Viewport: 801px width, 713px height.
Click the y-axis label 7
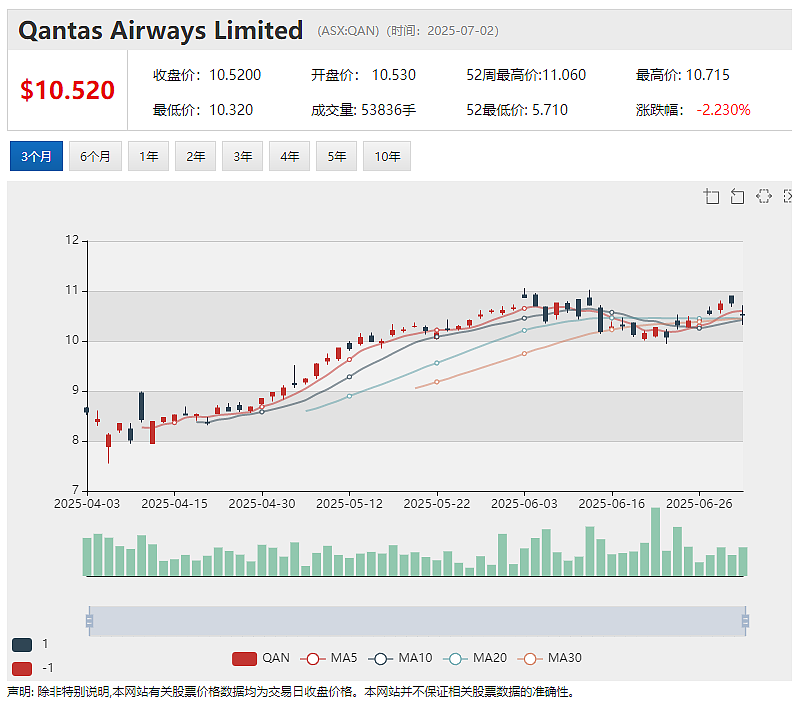pos(76,490)
